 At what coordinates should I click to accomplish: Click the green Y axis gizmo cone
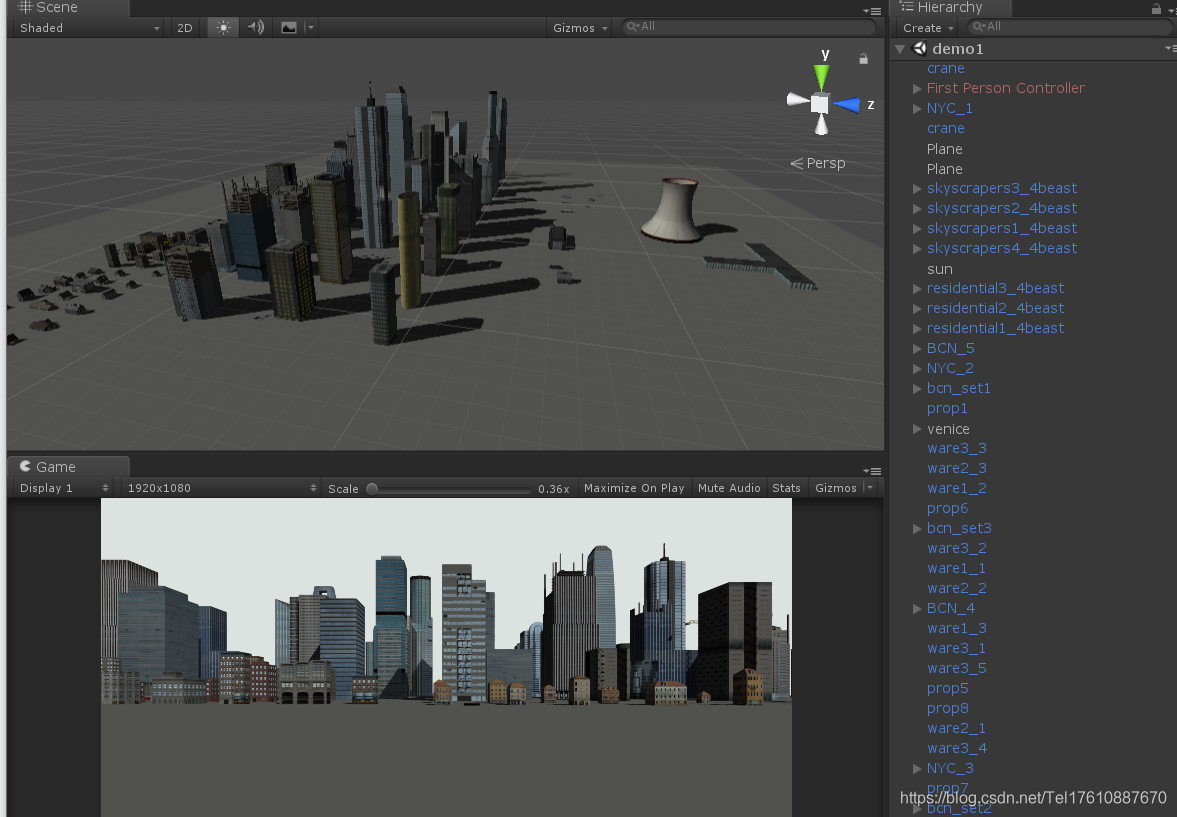(821, 76)
